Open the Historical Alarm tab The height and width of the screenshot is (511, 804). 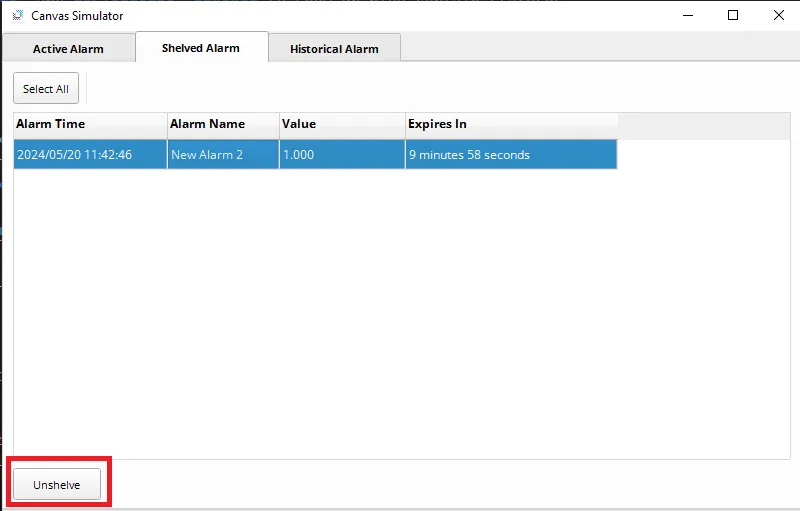point(334,49)
